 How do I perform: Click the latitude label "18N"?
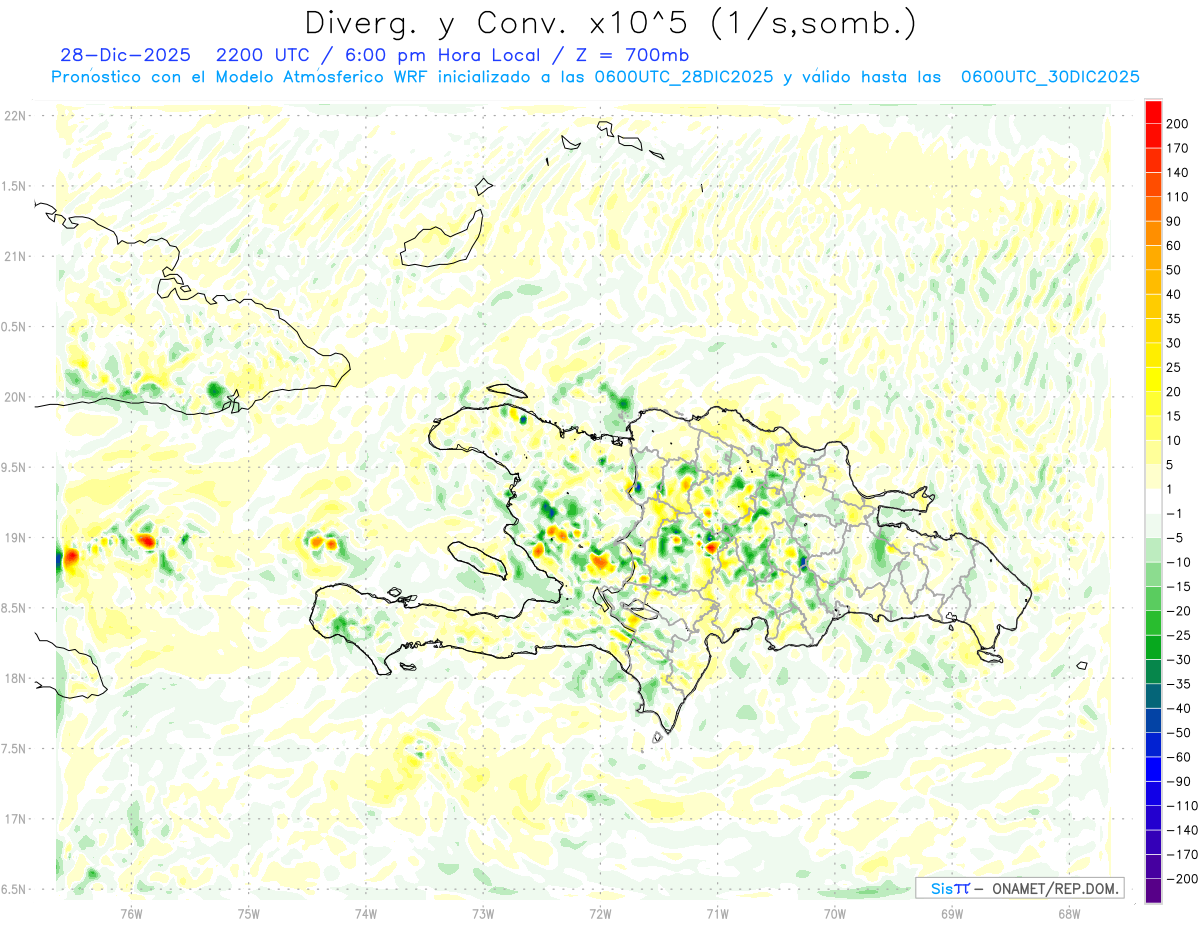coord(14,678)
